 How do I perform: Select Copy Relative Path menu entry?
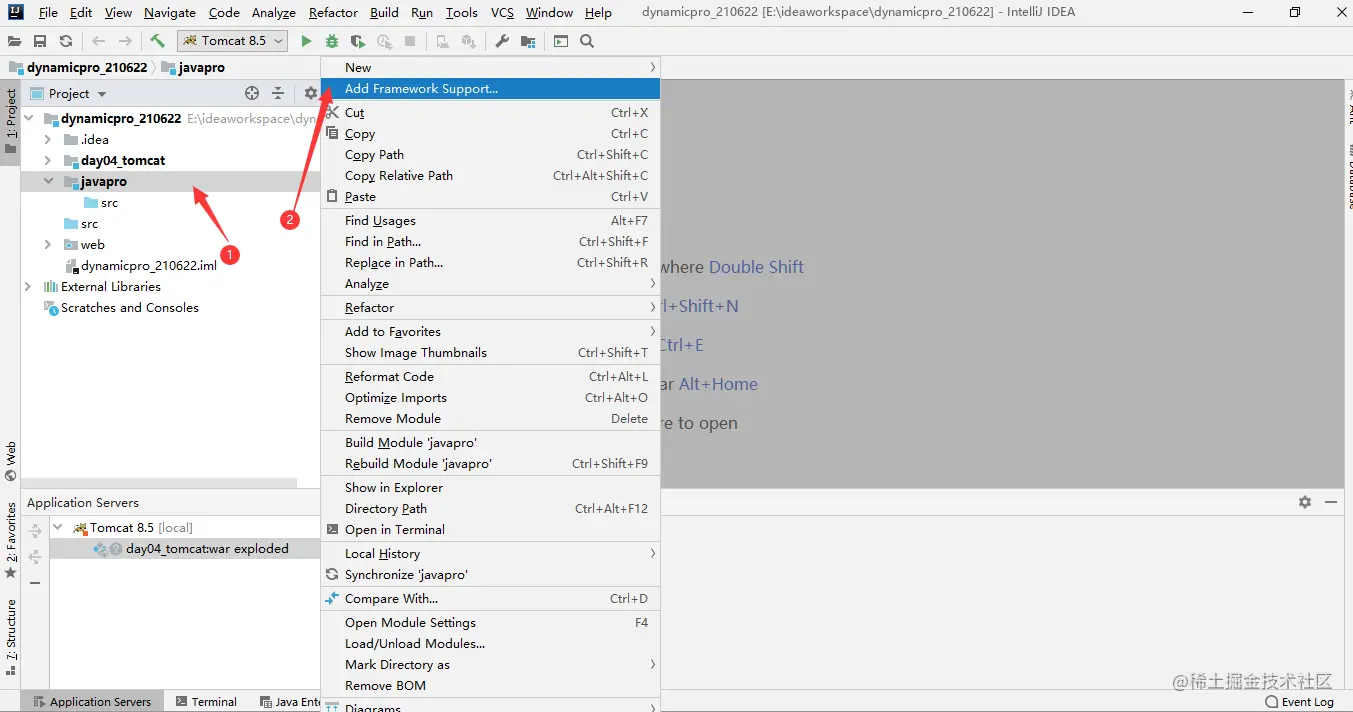[490, 175]
